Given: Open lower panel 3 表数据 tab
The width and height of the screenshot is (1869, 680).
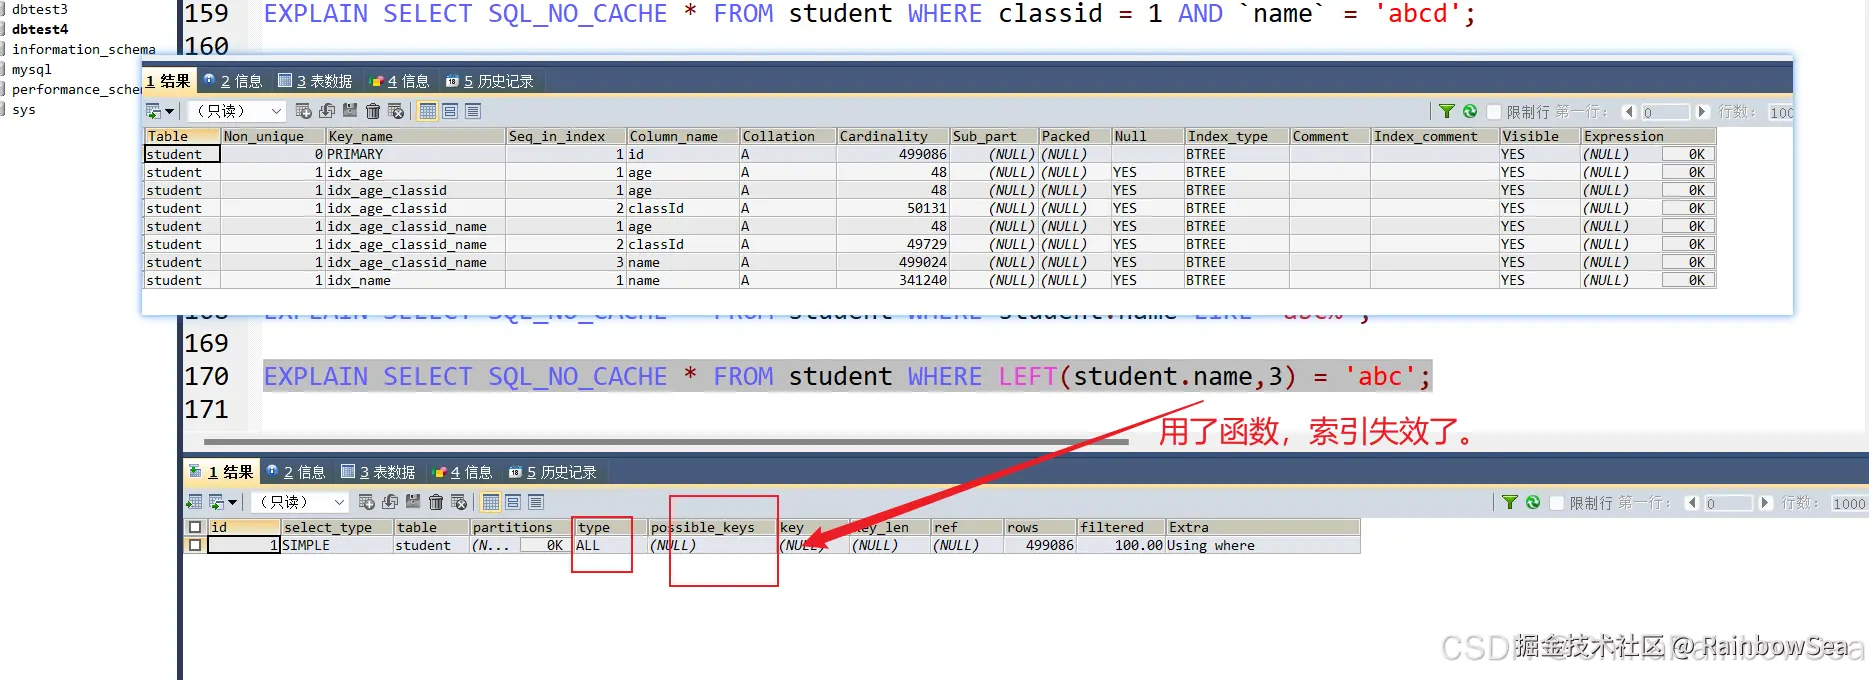Looking at the screenshot, I should (x=378, y=472).
